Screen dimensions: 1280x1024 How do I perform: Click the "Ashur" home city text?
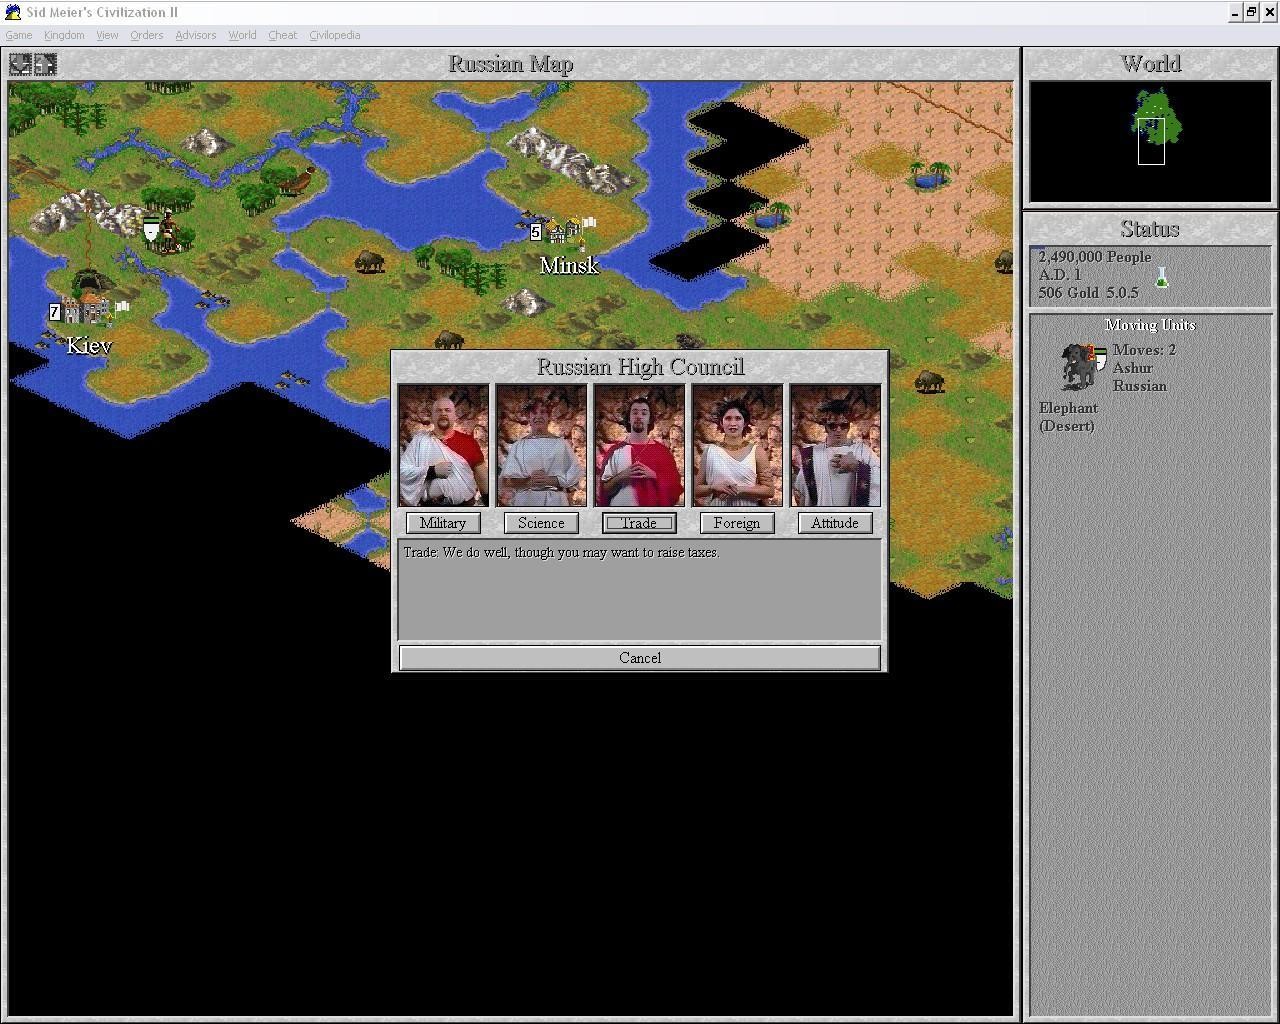pos(1133,368)
